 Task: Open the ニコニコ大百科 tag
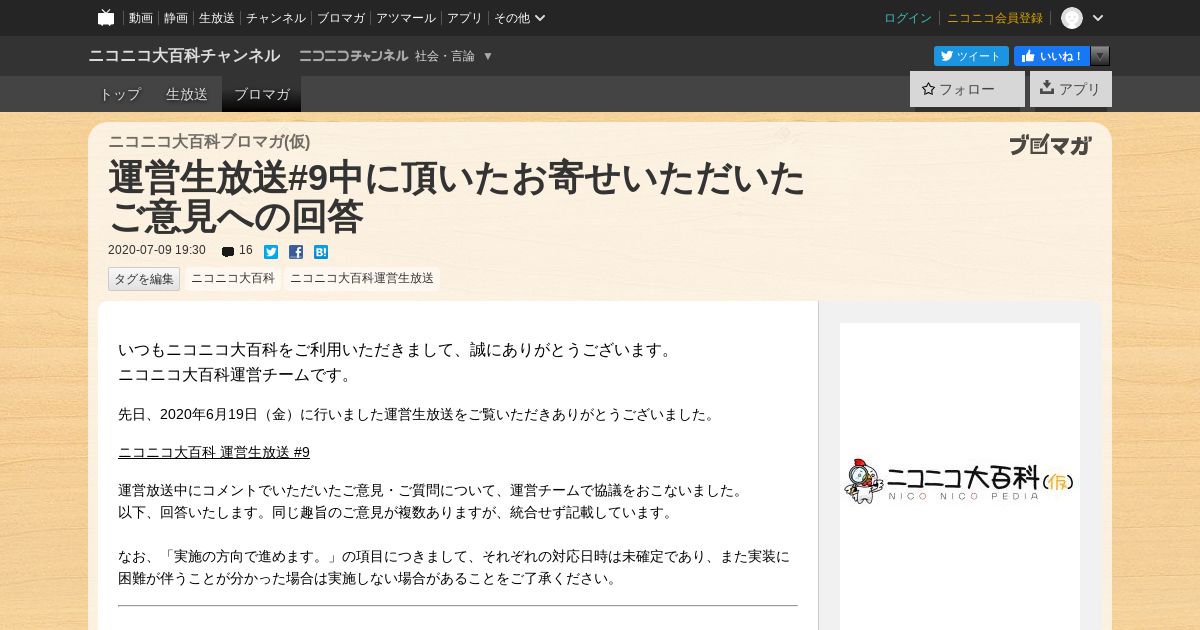tap(233, 279)
